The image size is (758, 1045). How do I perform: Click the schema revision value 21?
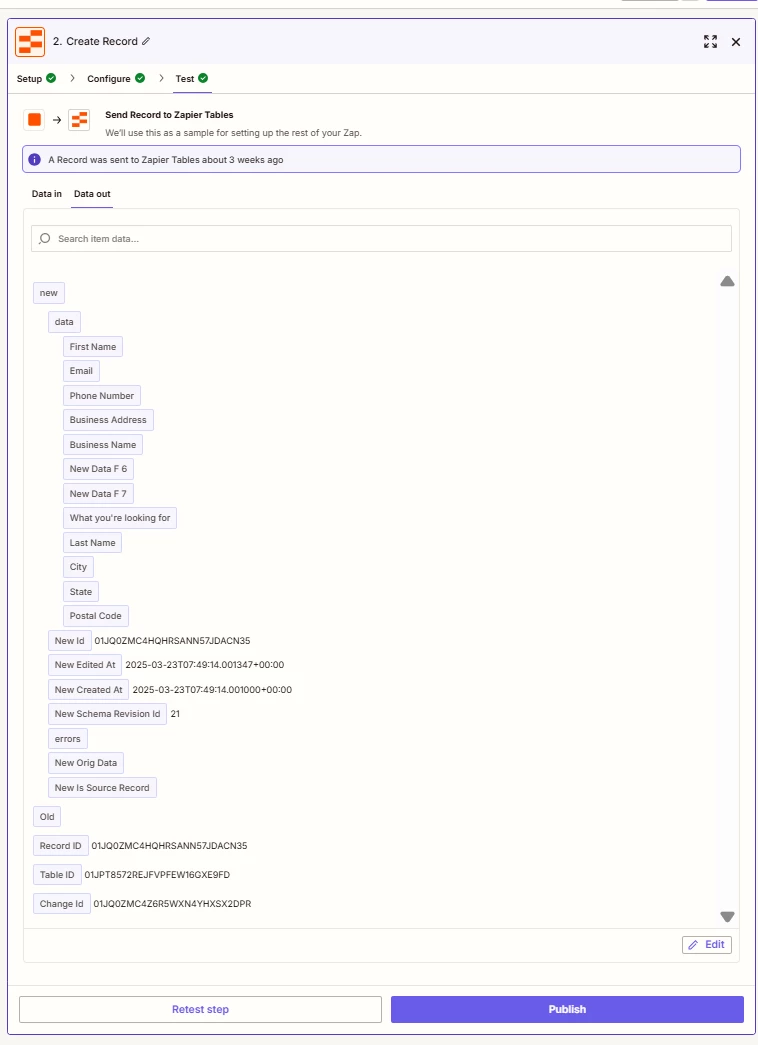pyautogui.click(x=175, y=714)
